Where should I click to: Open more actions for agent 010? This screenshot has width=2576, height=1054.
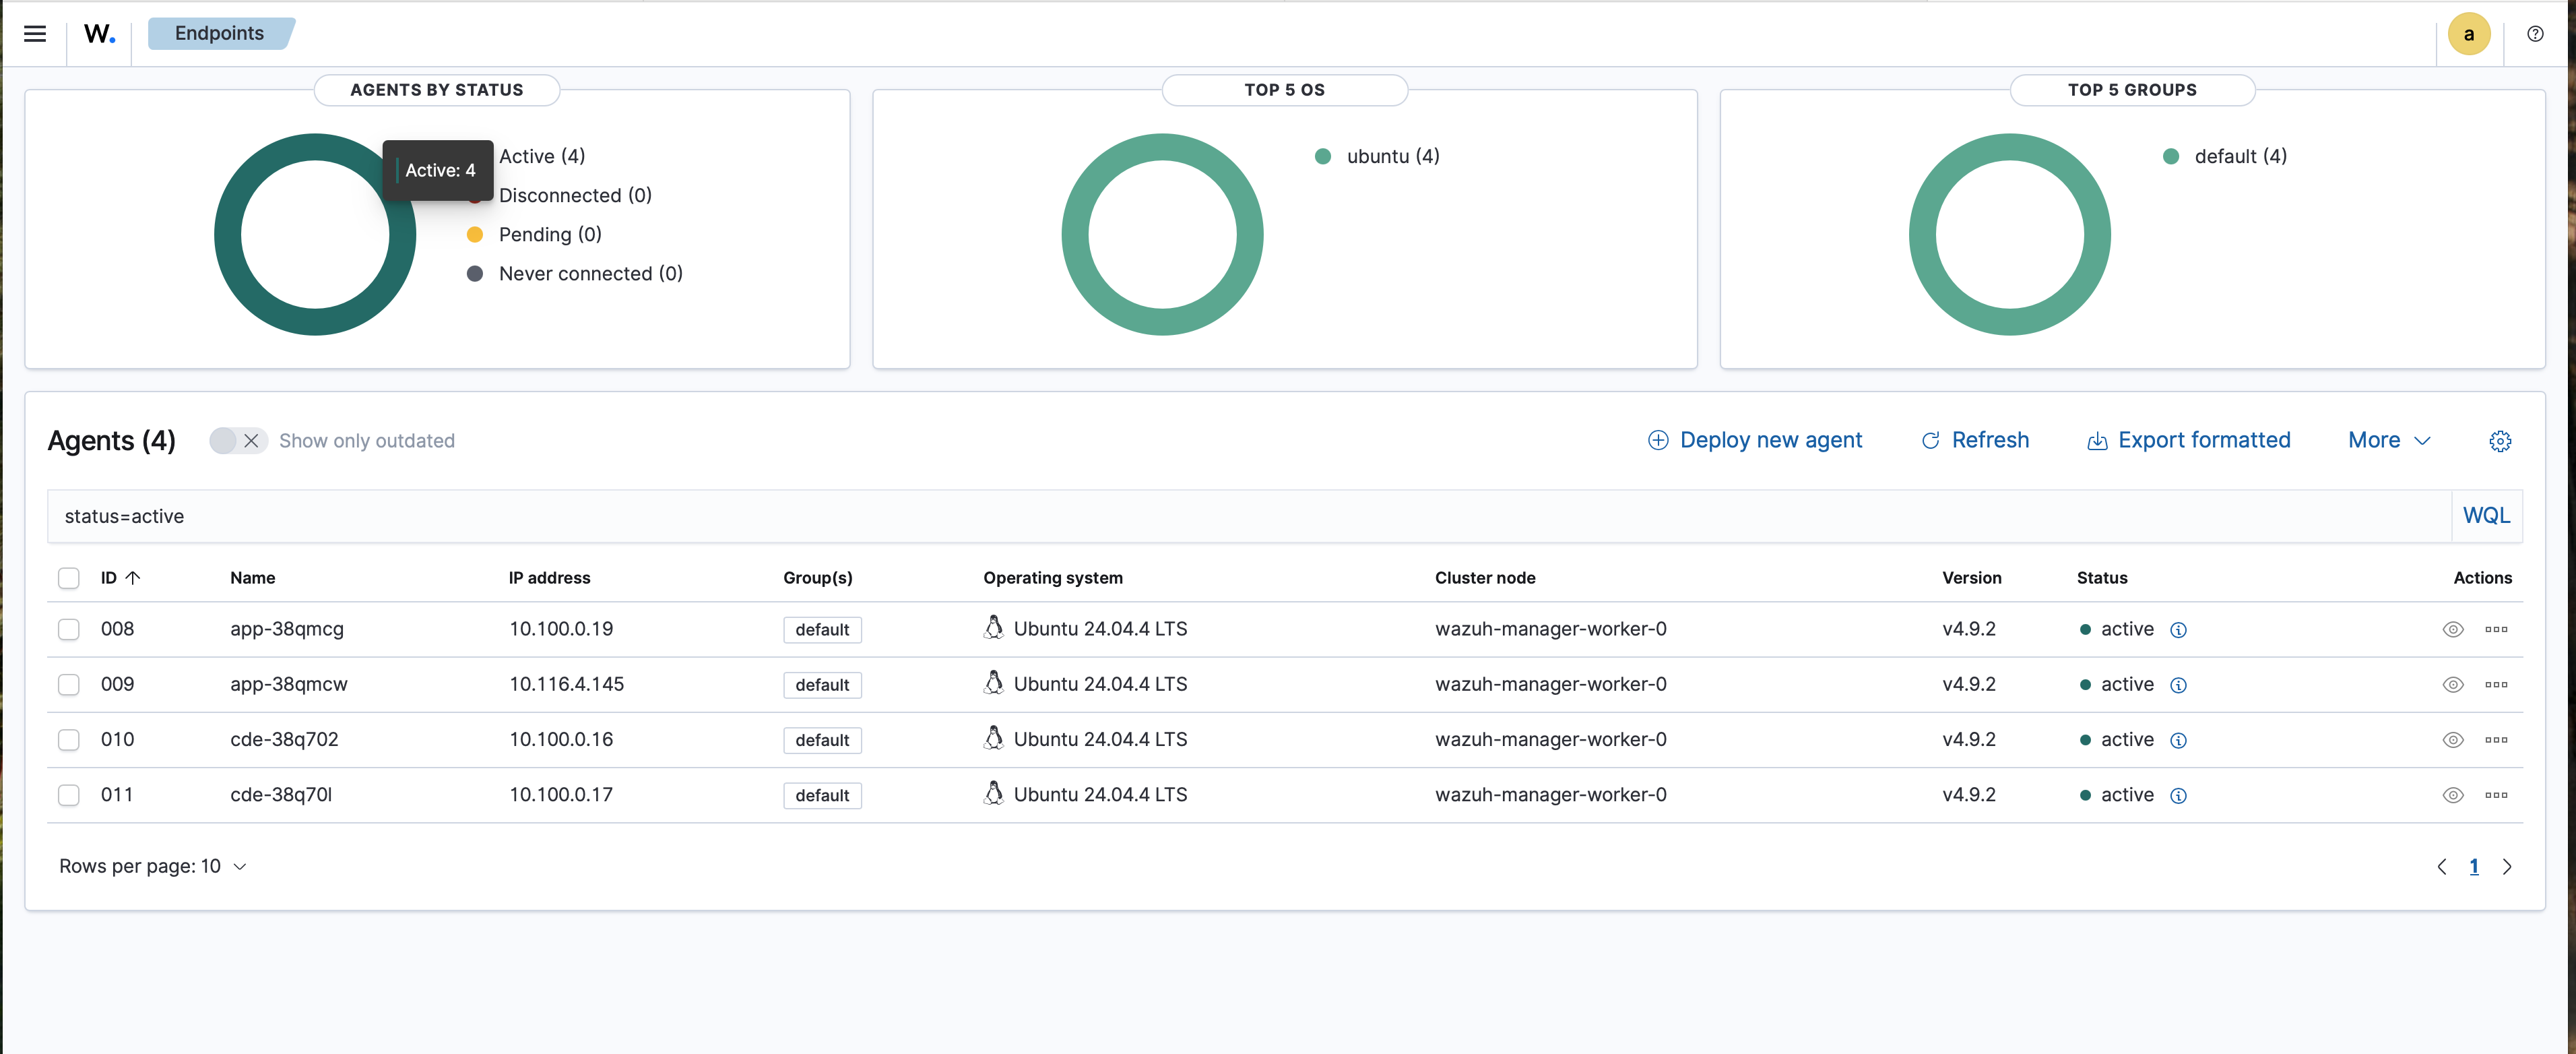2496,740
